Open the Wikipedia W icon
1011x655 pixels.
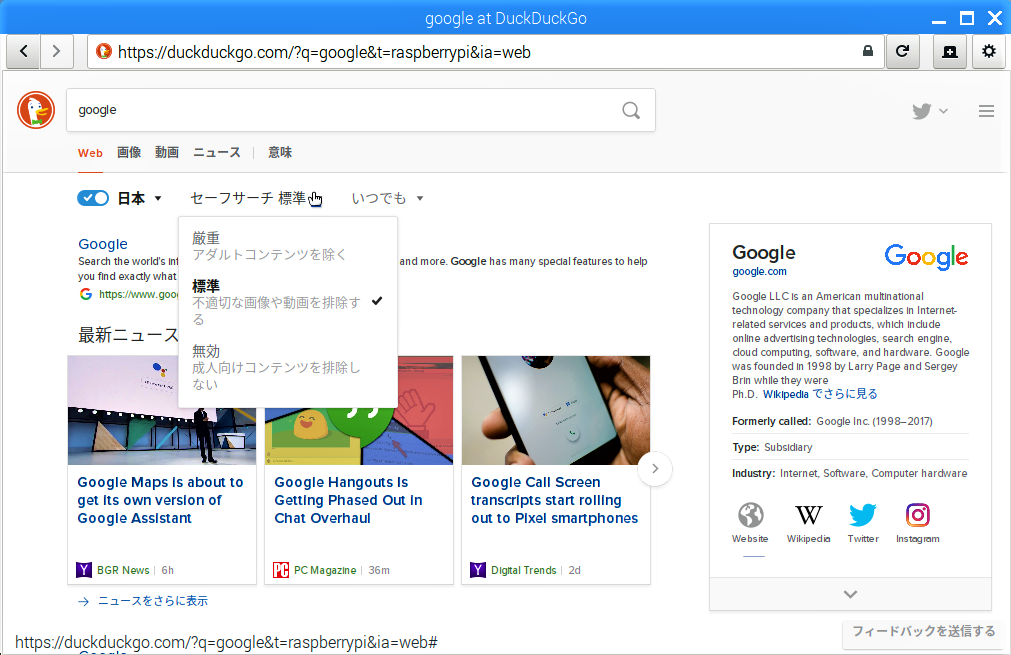pos(809,515)
